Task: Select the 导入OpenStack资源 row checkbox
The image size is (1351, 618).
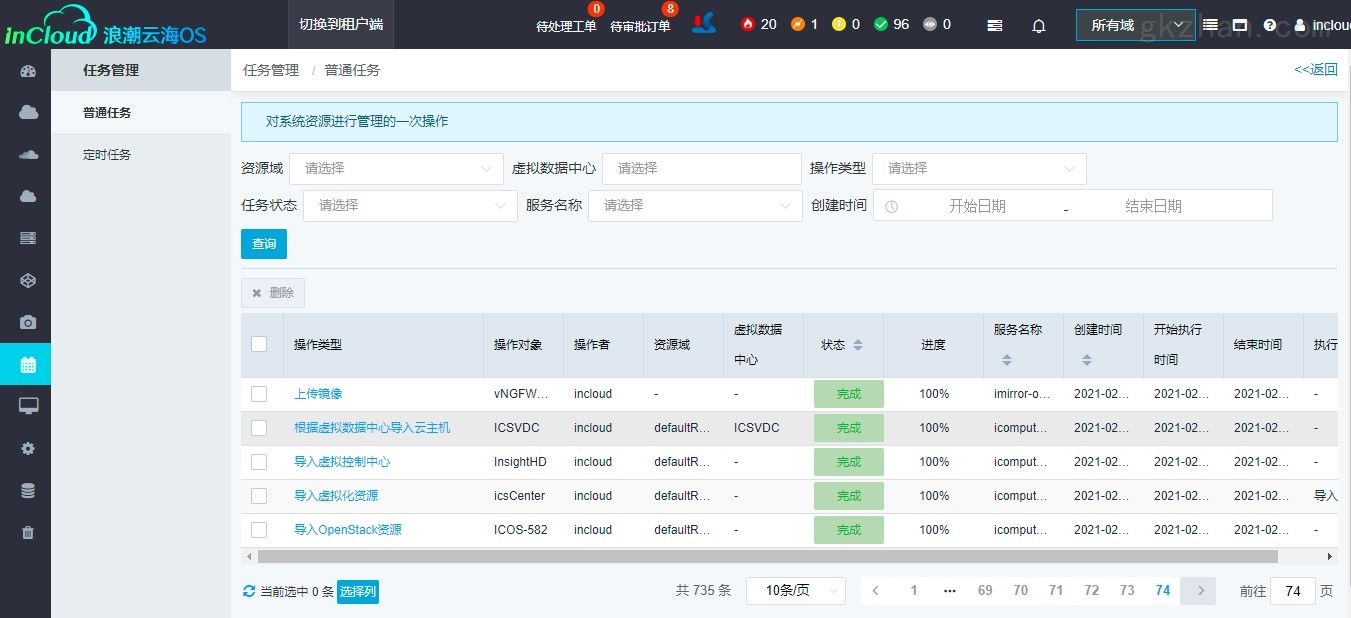Action: click(259, 530)
